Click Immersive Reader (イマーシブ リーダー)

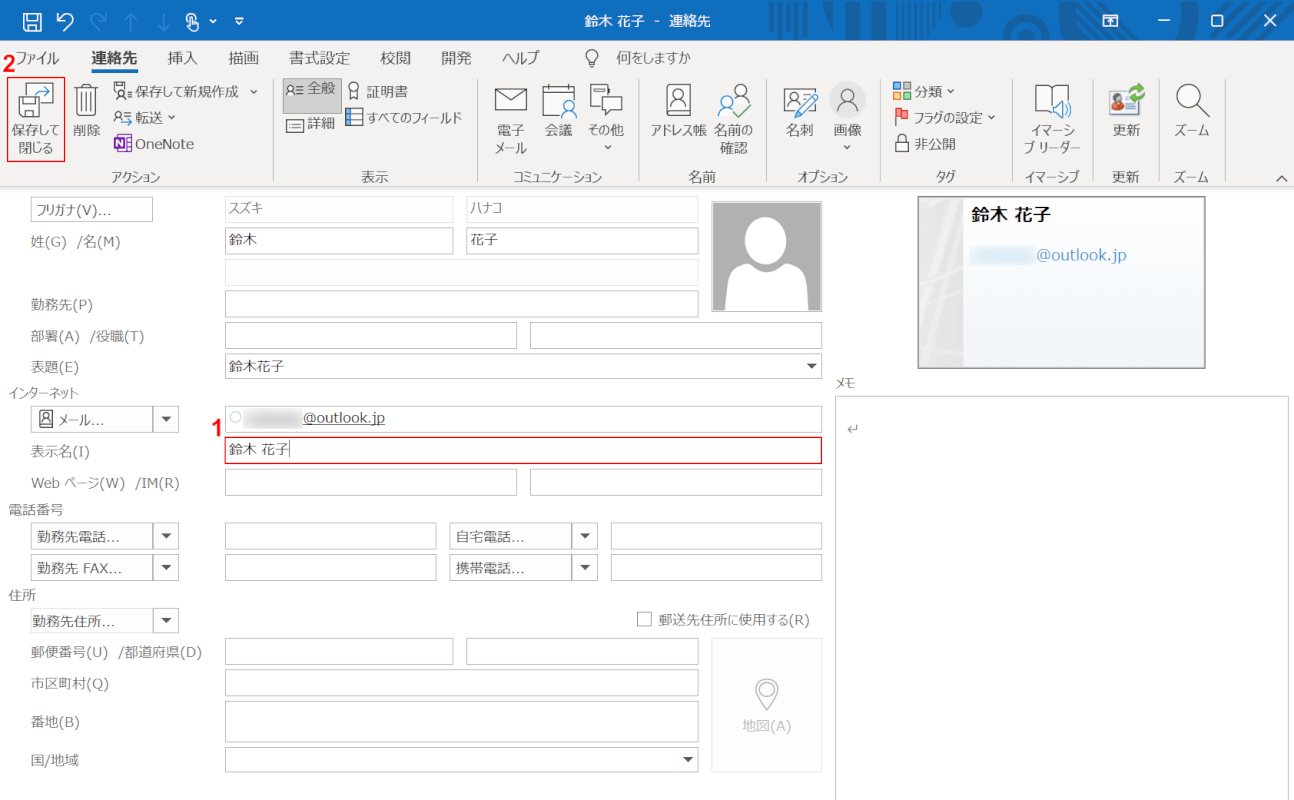(1052, 118)
